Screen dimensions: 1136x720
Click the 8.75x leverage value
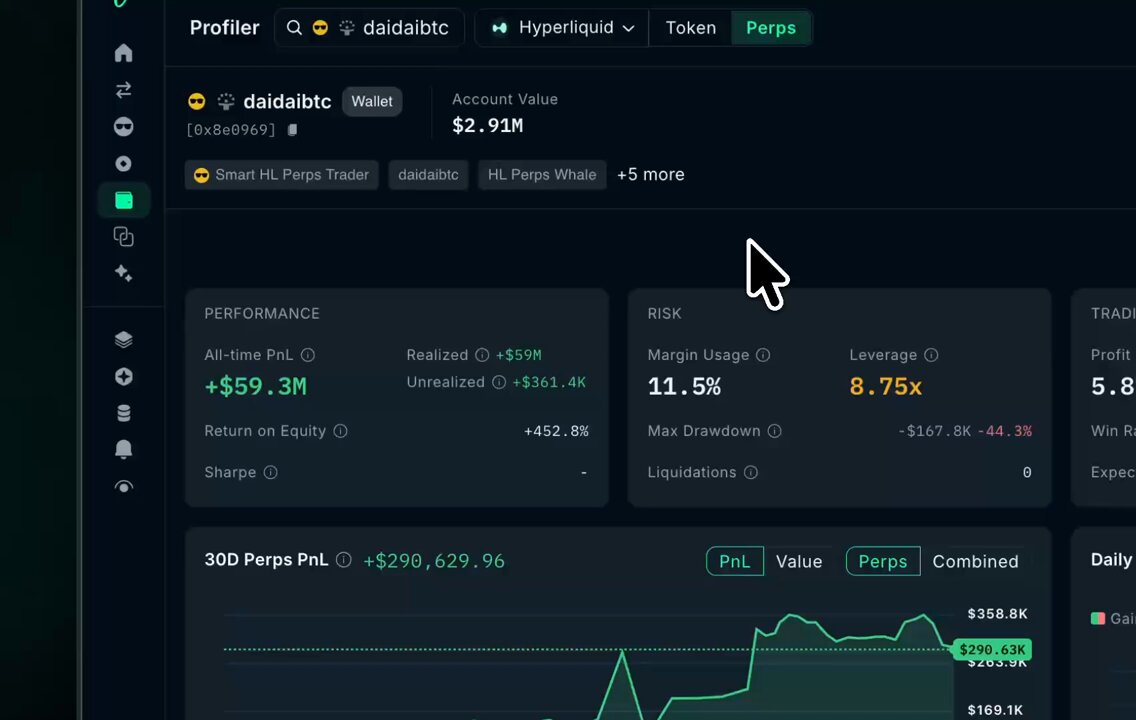click(885, 386)
